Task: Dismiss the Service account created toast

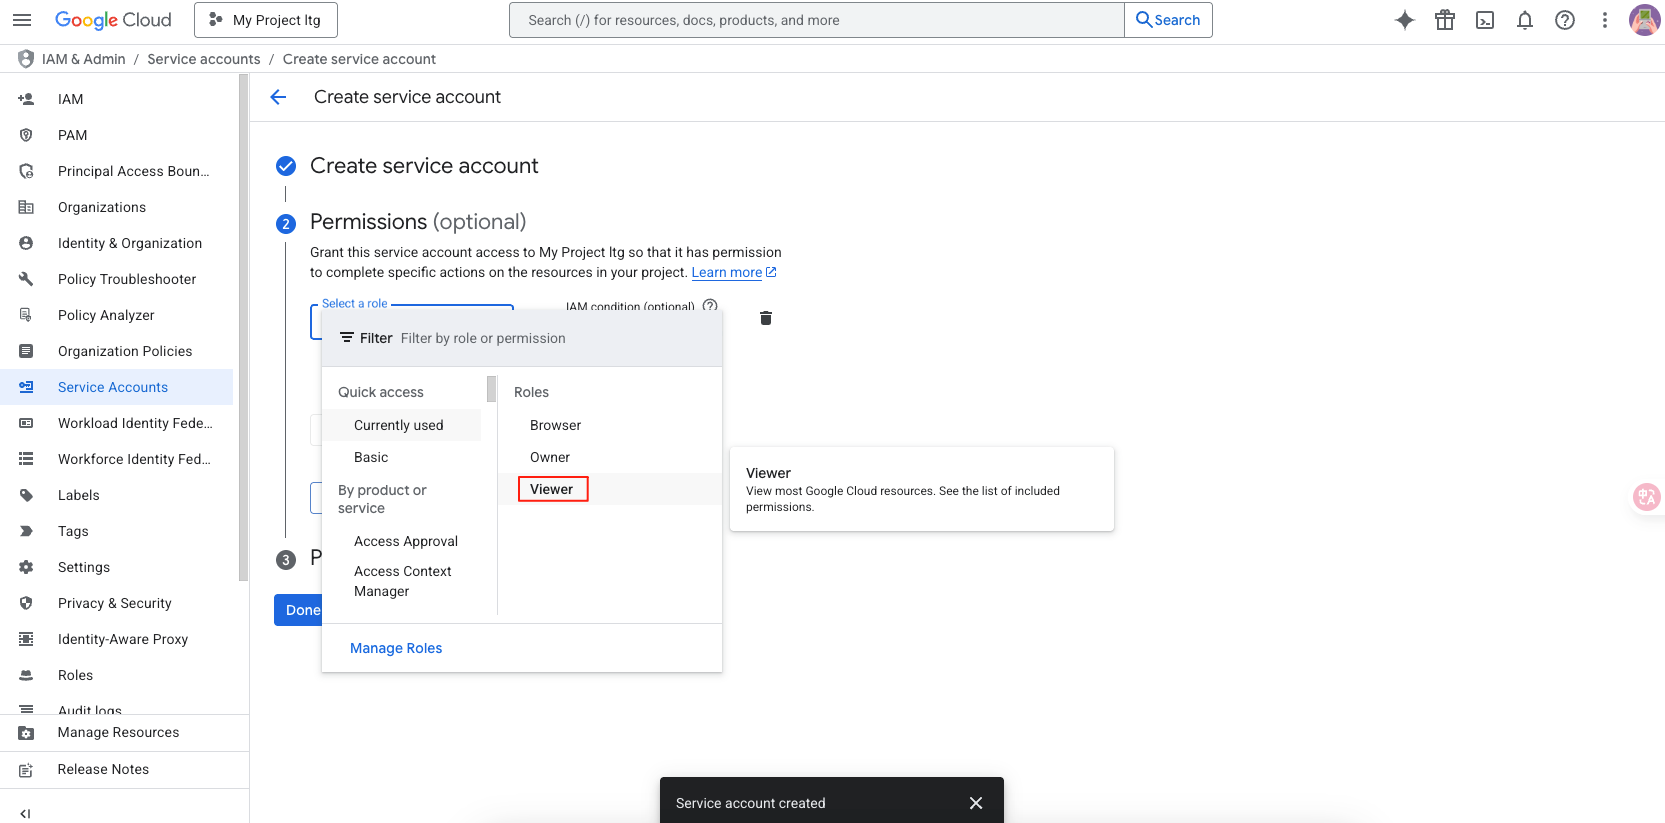Action: pyautogui.click(x=976, y=803)
